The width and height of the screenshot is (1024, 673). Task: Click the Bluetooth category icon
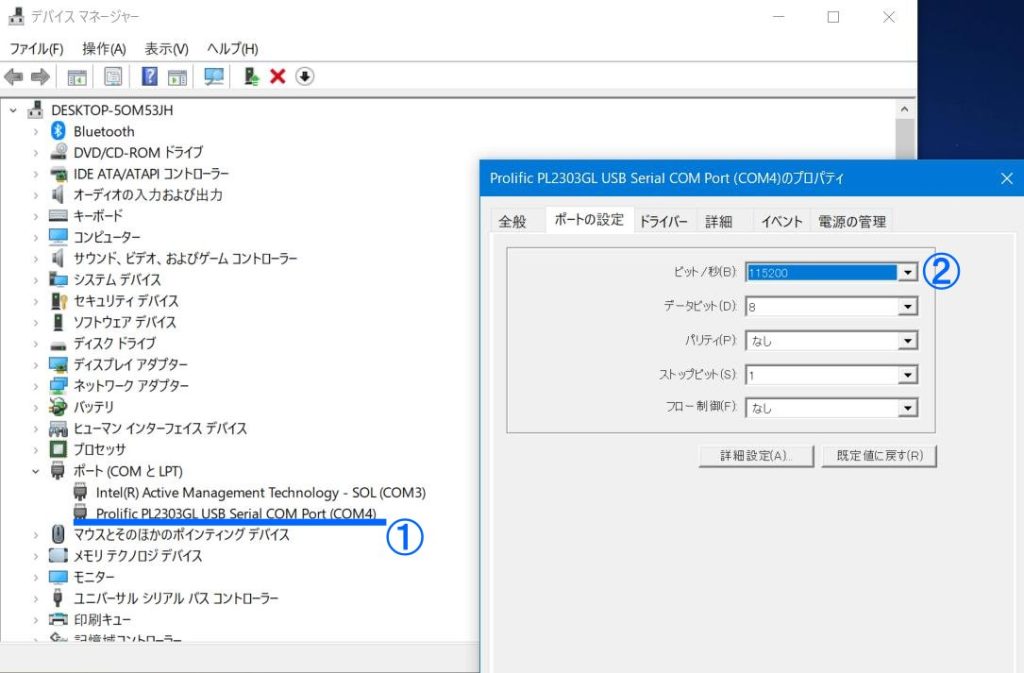pyautogui.click(x=58, y=131)
